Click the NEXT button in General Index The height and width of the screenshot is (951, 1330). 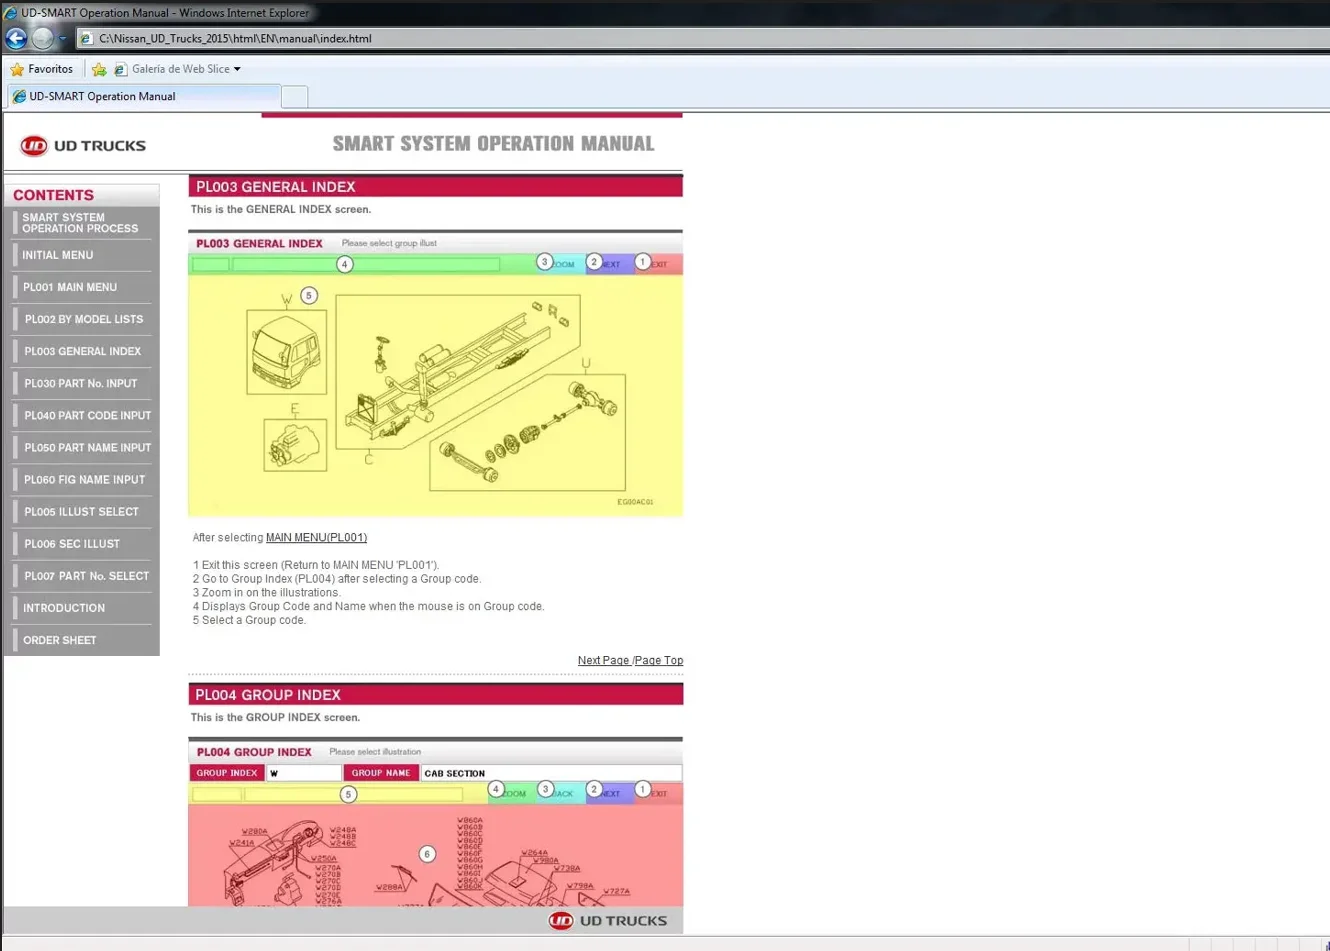[610, 264]
